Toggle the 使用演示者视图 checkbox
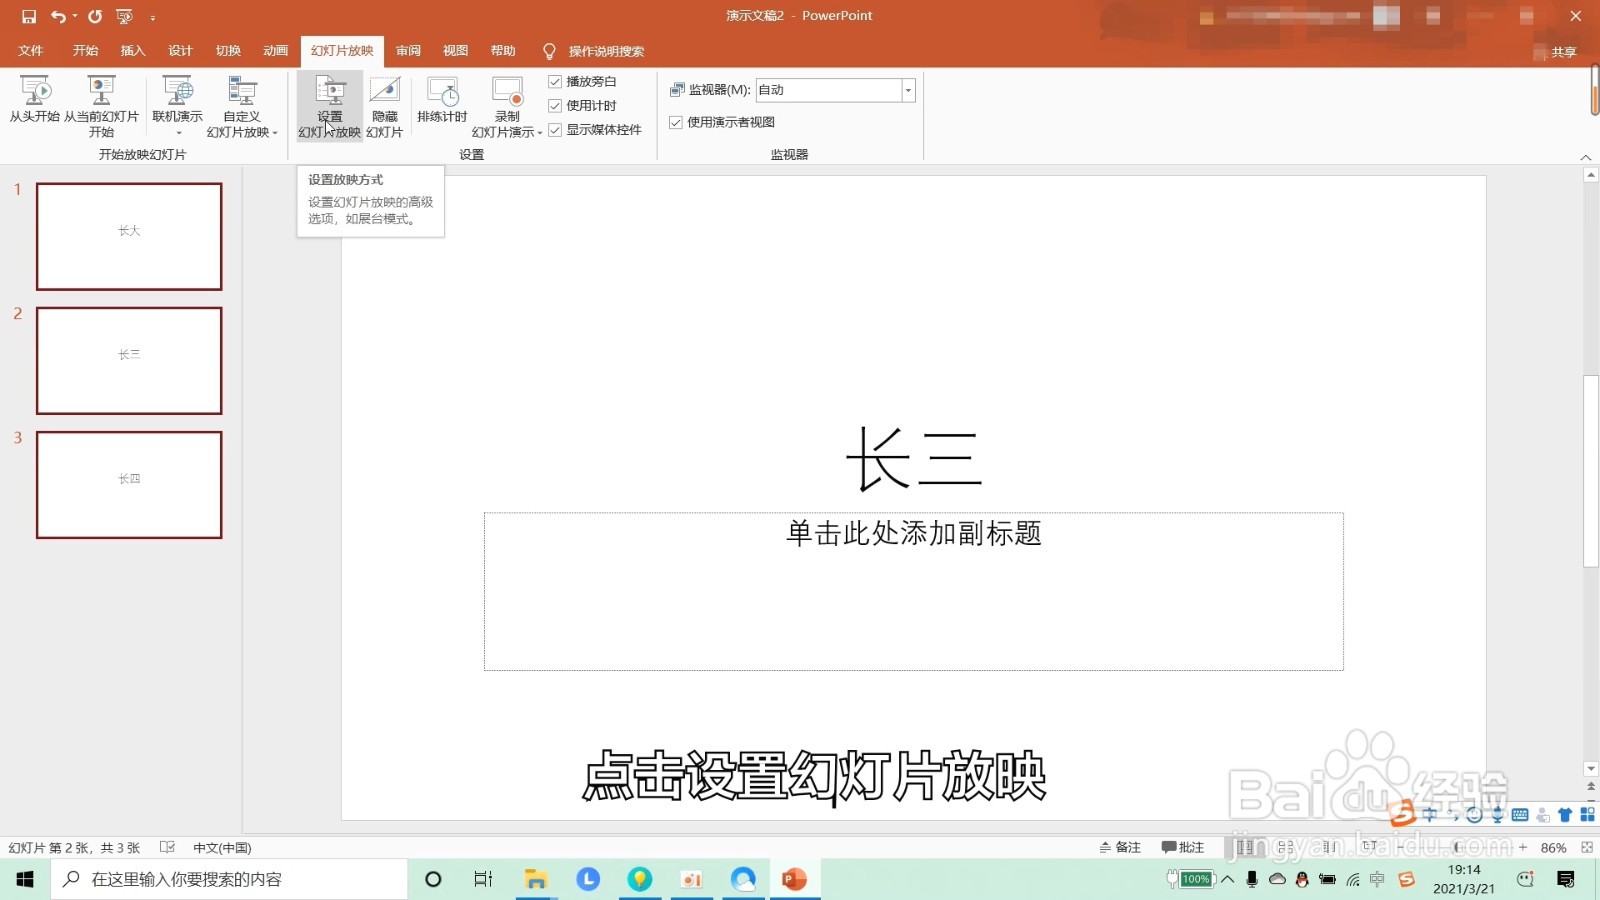The image size is (1600, 900). point(676,122)
